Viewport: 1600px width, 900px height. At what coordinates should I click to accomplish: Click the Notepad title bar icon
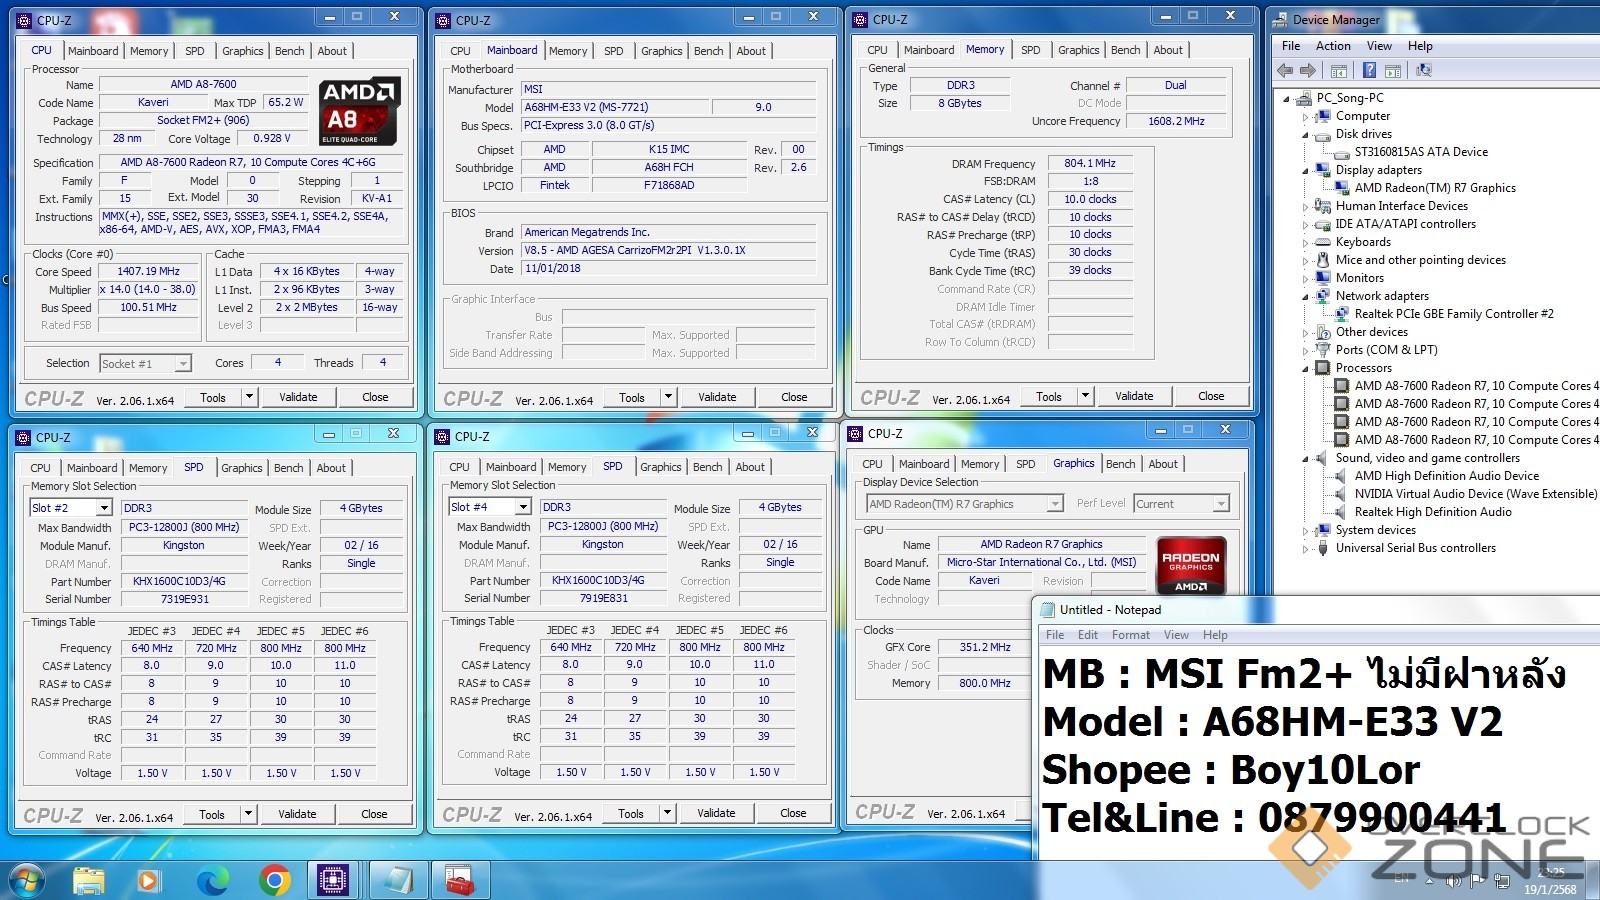click(1047, 609)
